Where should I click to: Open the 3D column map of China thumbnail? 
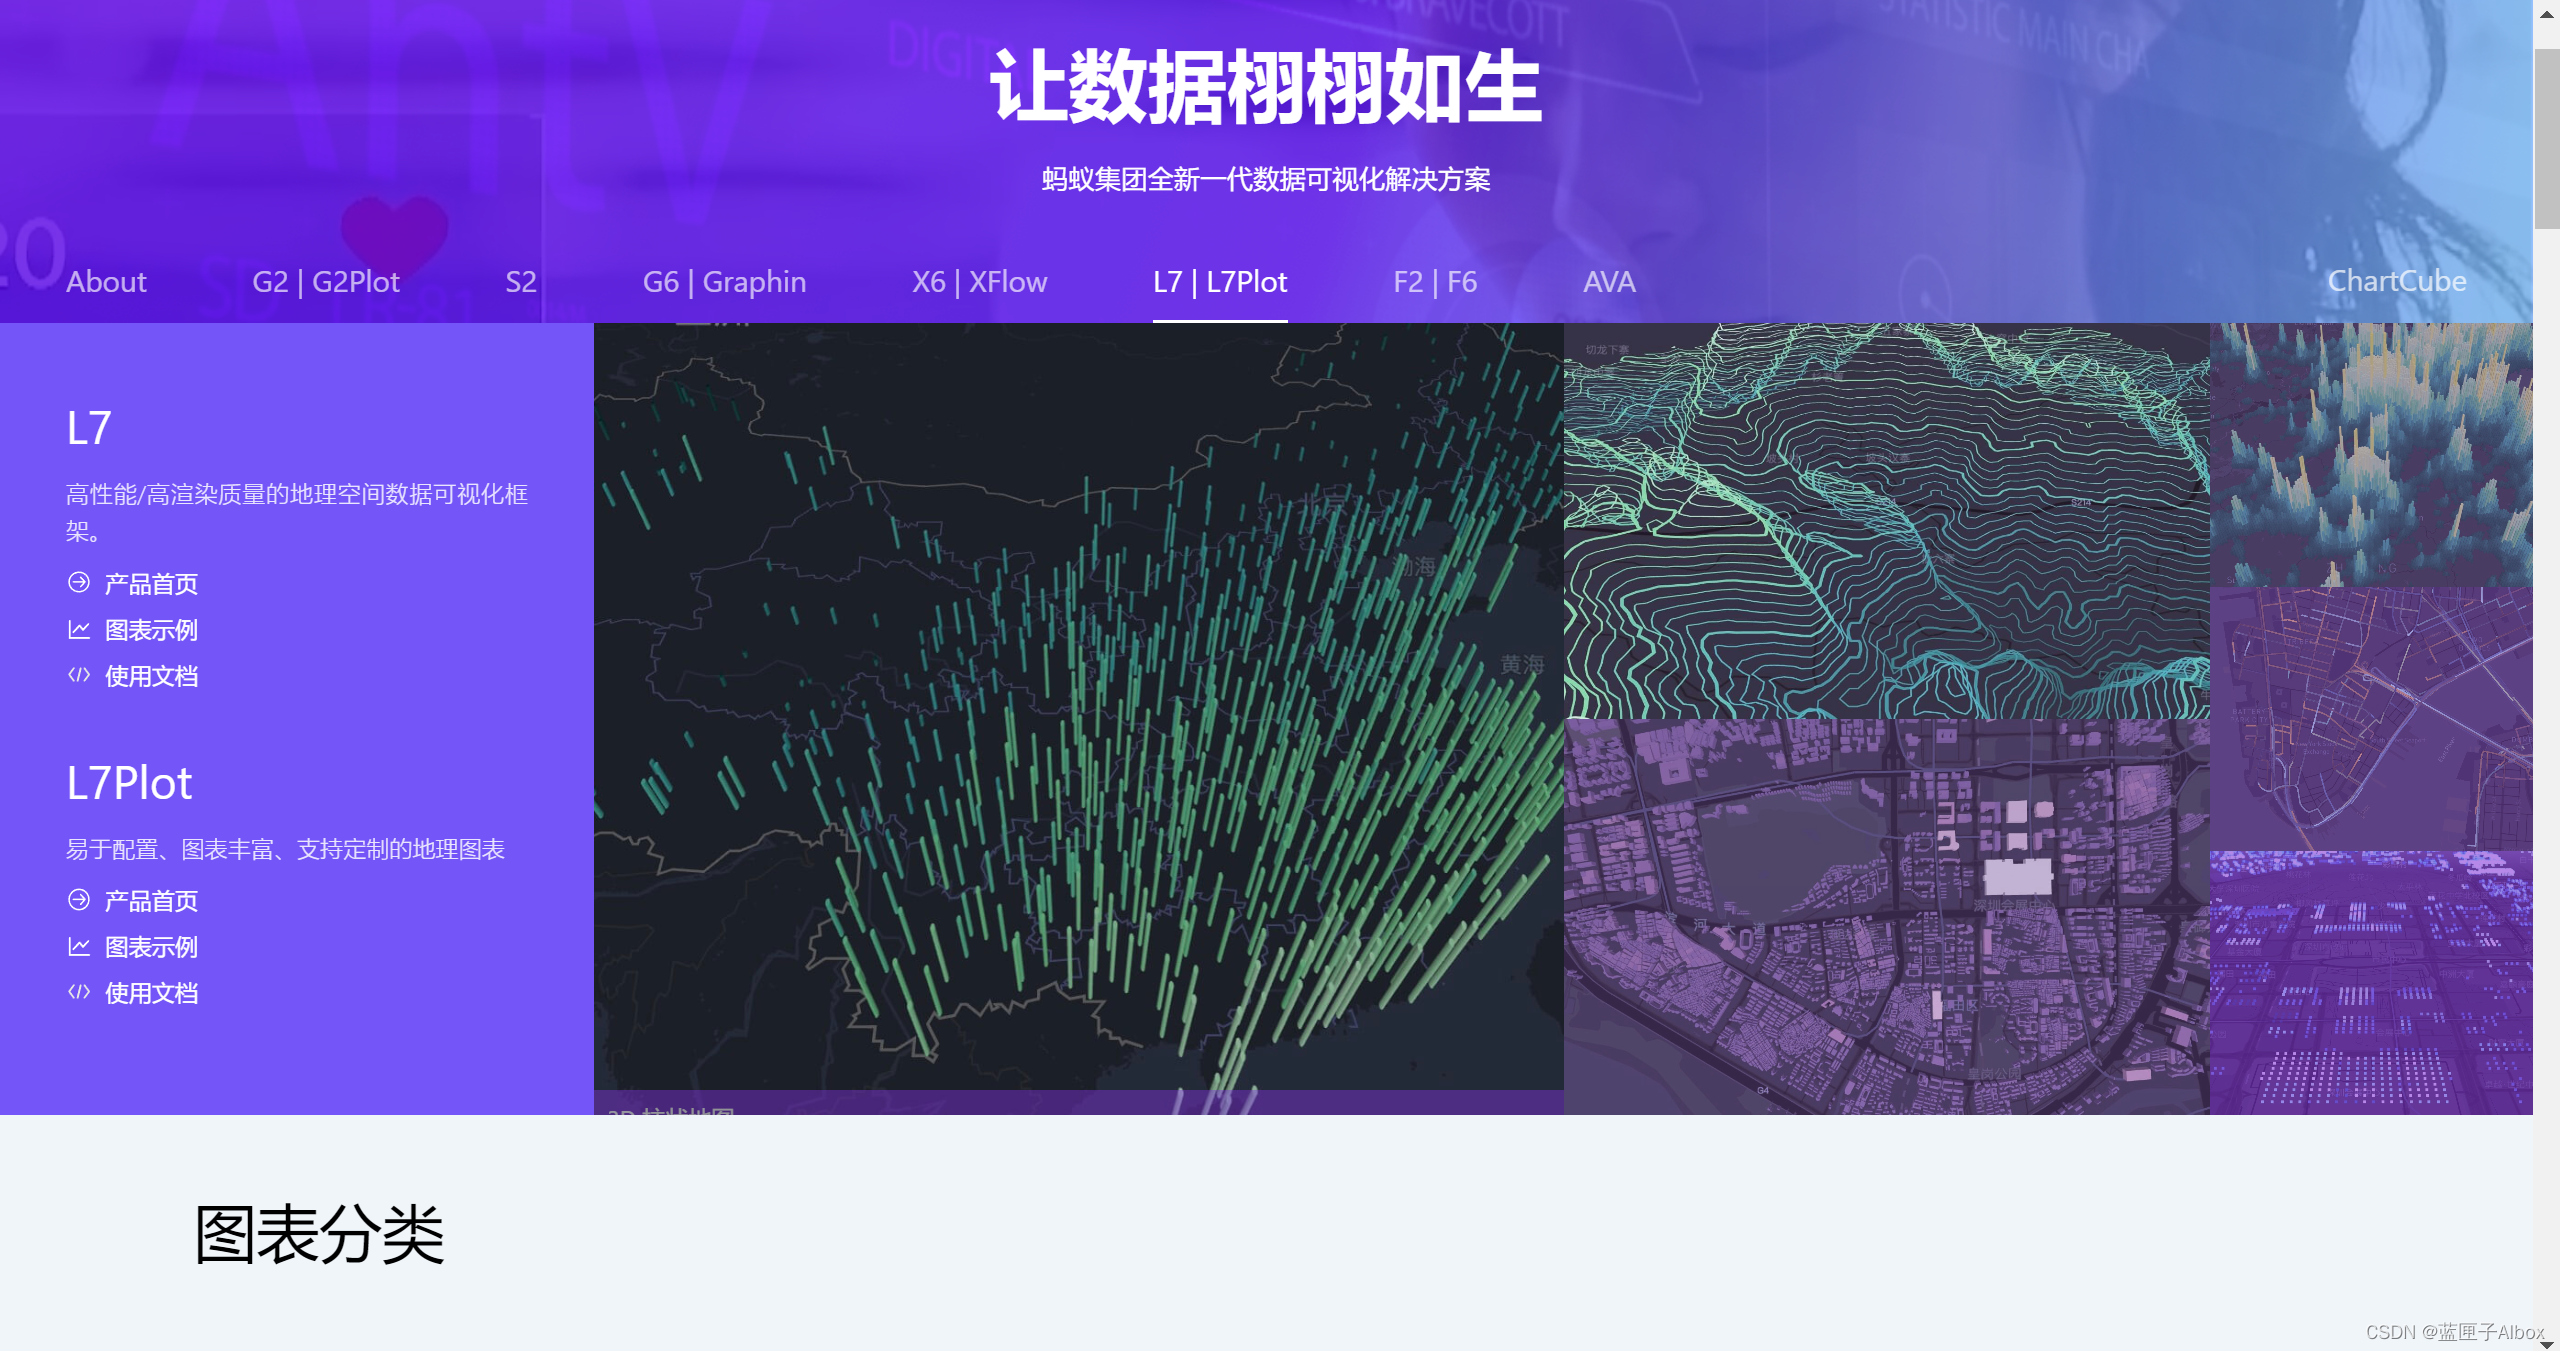pyautogui.click(x=1078, y=718)
